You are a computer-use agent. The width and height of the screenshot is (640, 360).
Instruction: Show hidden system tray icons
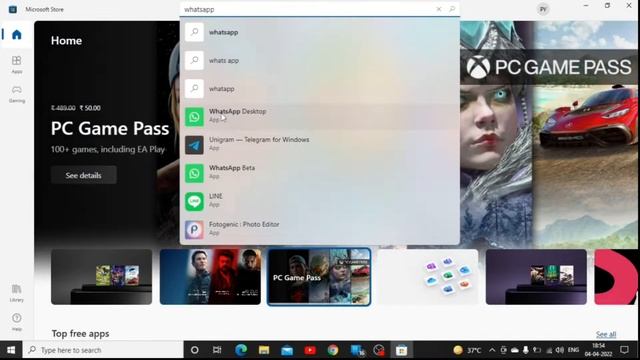[492, 350]
